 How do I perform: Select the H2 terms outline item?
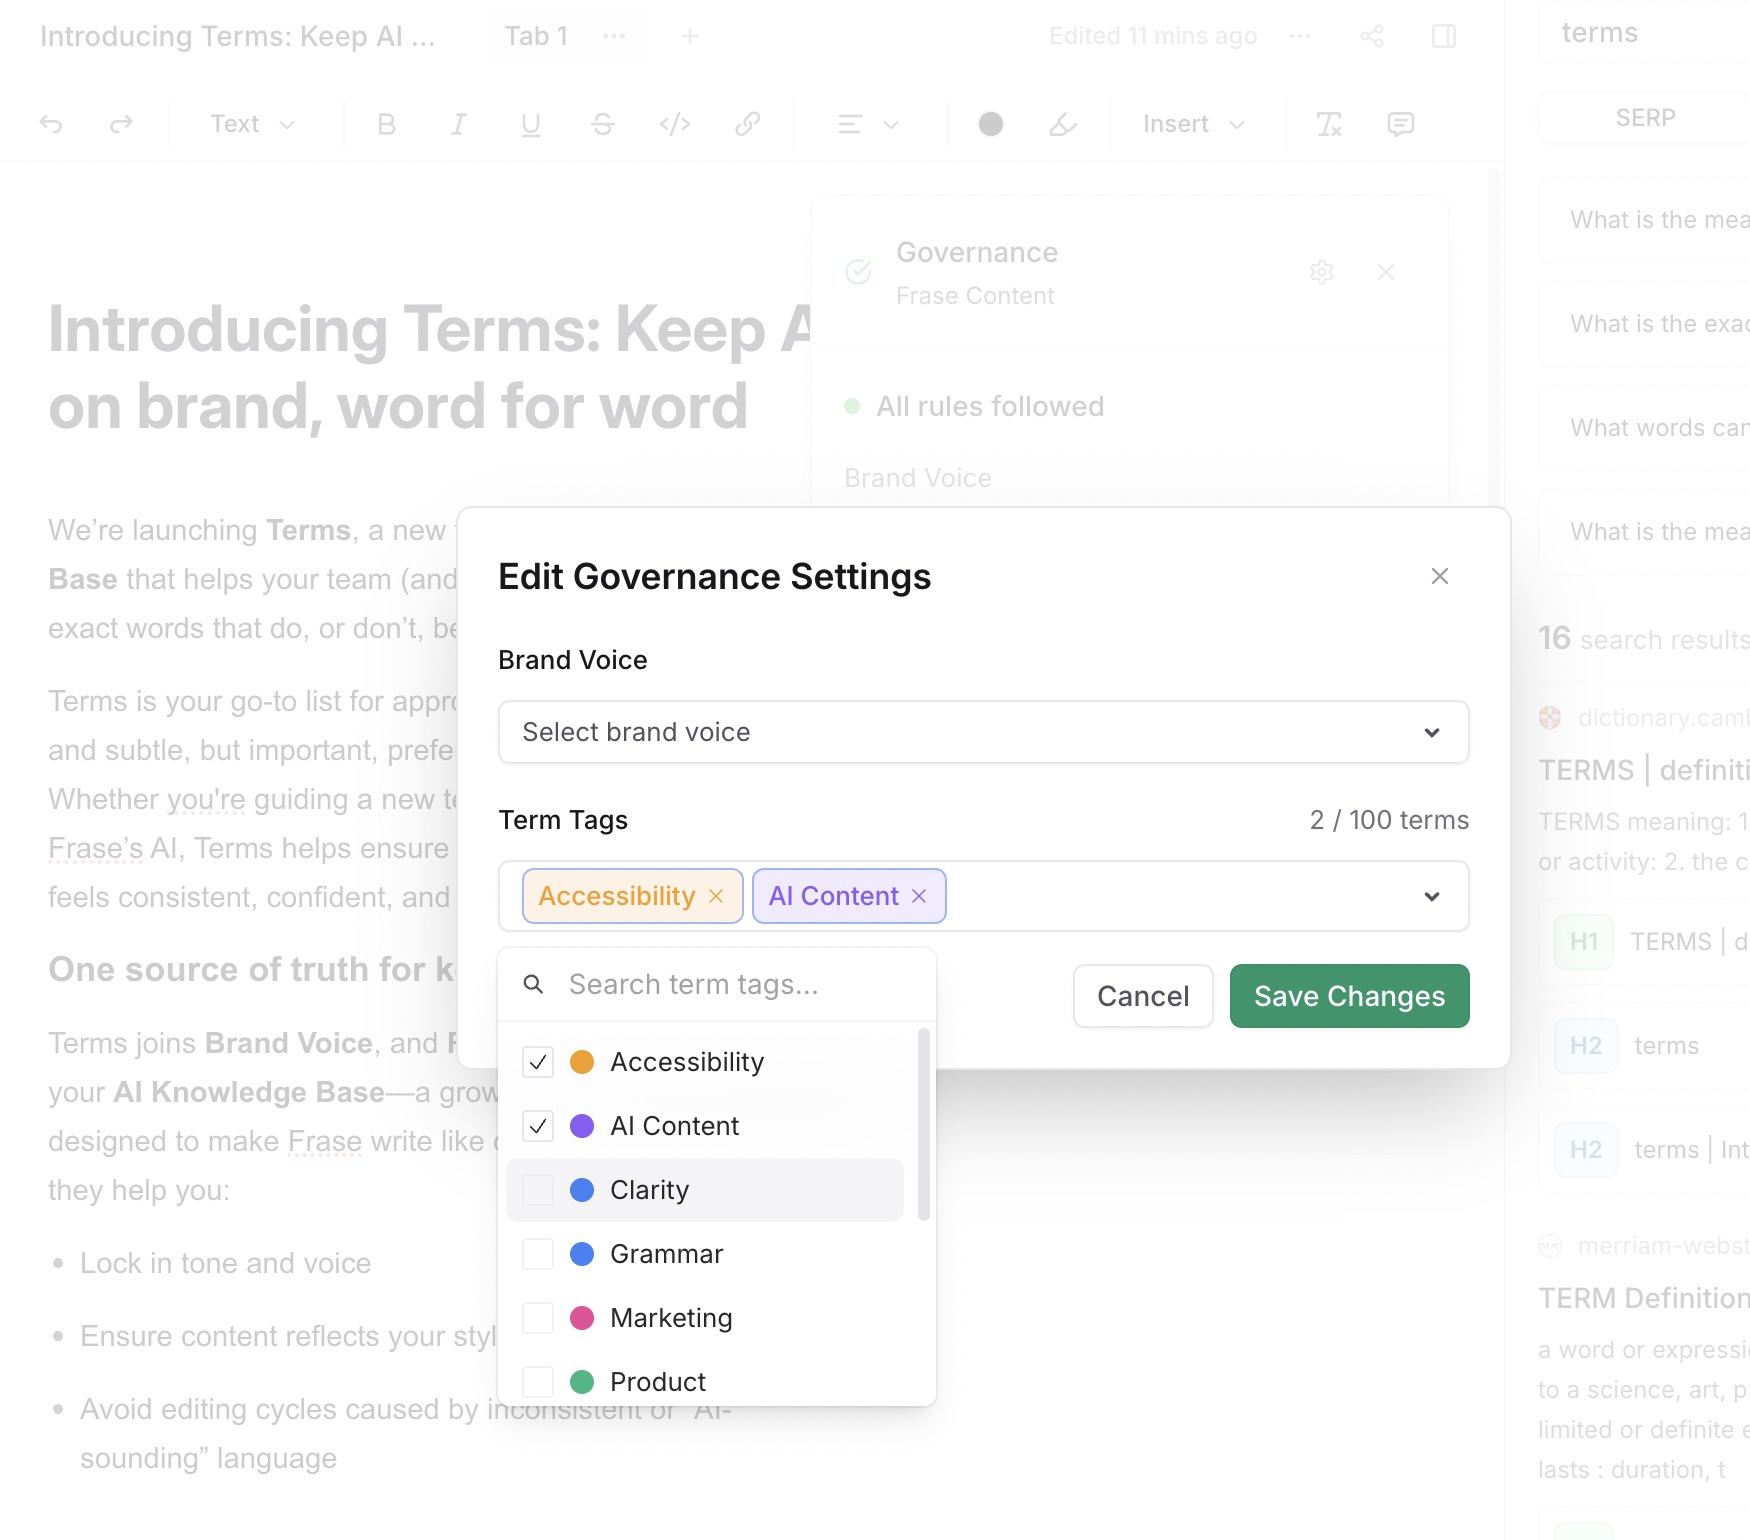[1644, 1046]
